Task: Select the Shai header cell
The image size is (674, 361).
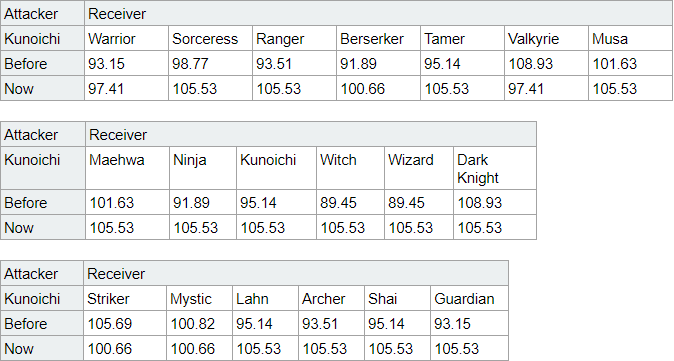Action: pos(397,299)
